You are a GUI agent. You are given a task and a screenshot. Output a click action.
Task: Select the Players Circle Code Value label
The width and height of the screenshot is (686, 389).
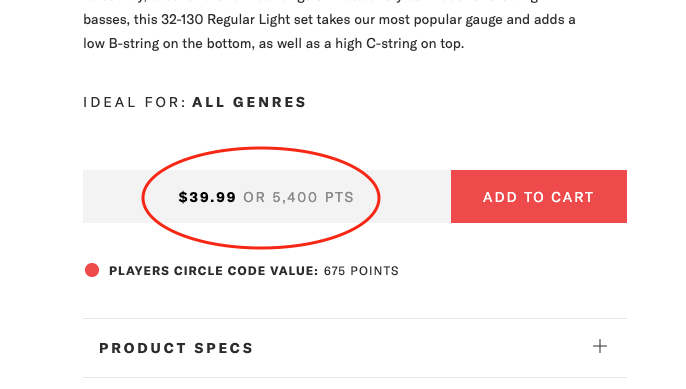point(214,271)
